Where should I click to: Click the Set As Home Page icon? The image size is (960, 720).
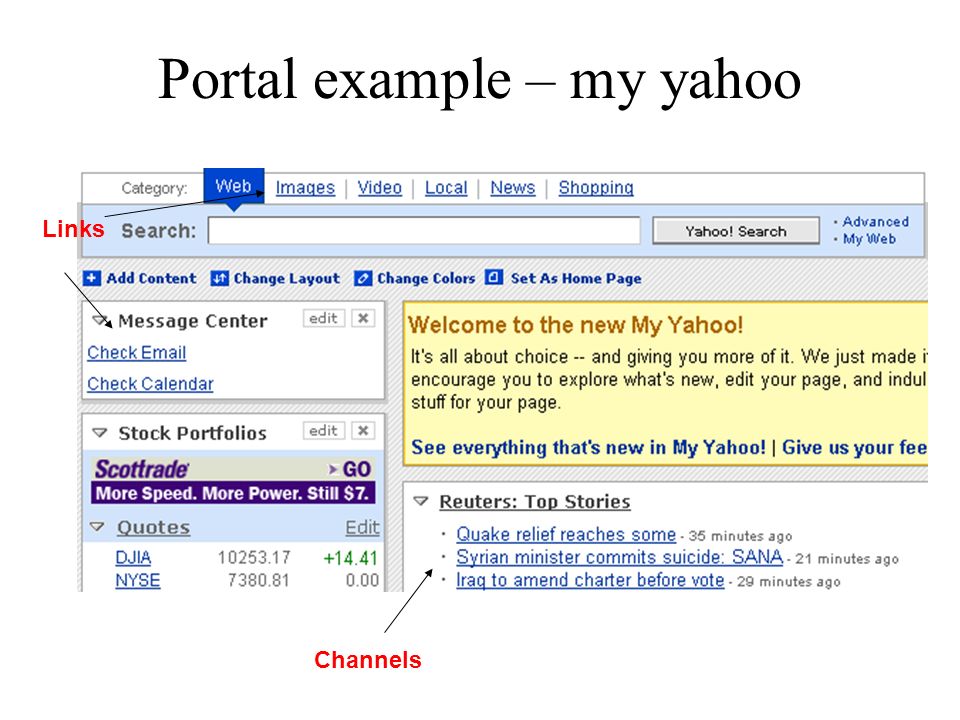[493, 277]
